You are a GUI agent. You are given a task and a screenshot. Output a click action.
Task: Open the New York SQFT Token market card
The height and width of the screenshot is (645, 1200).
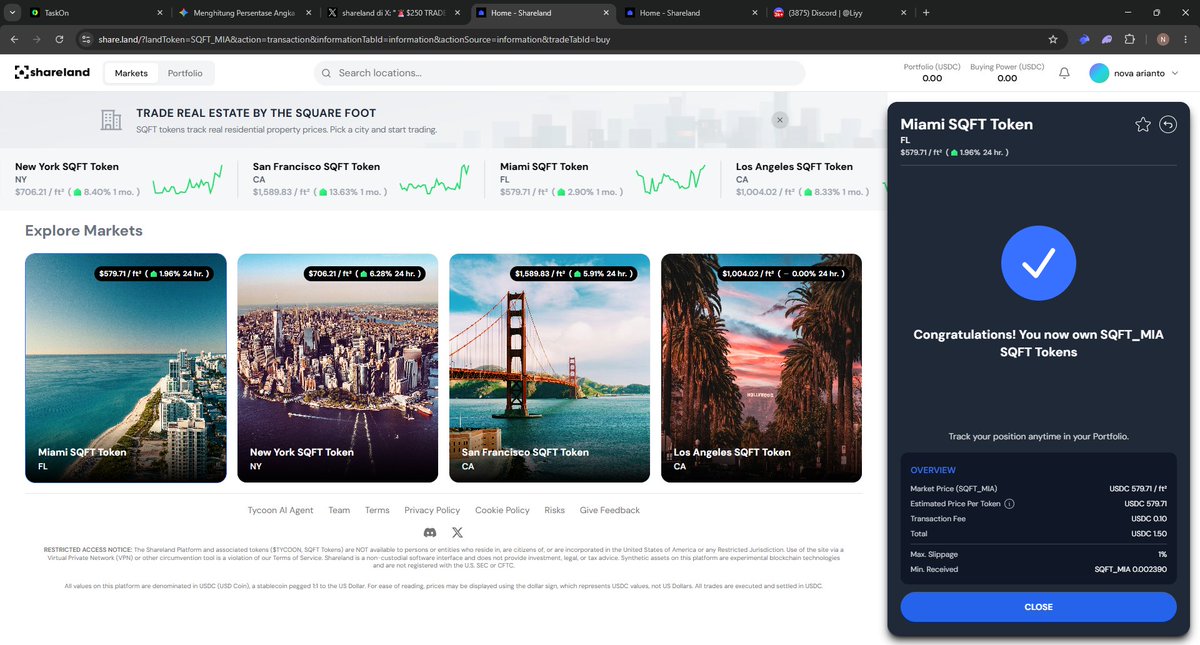pos(337,368)
